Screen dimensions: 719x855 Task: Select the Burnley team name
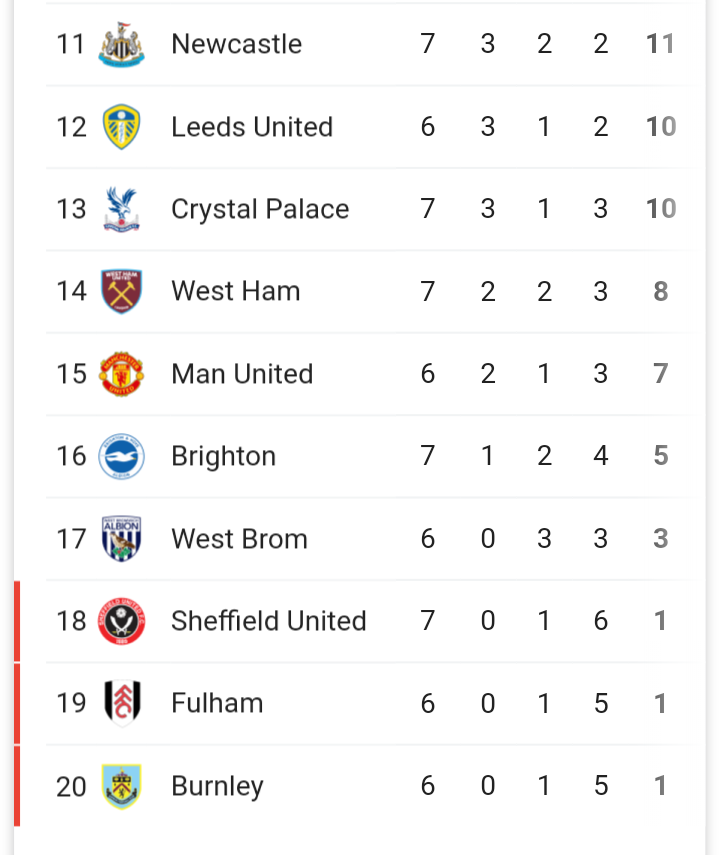[x=217, y=786]
